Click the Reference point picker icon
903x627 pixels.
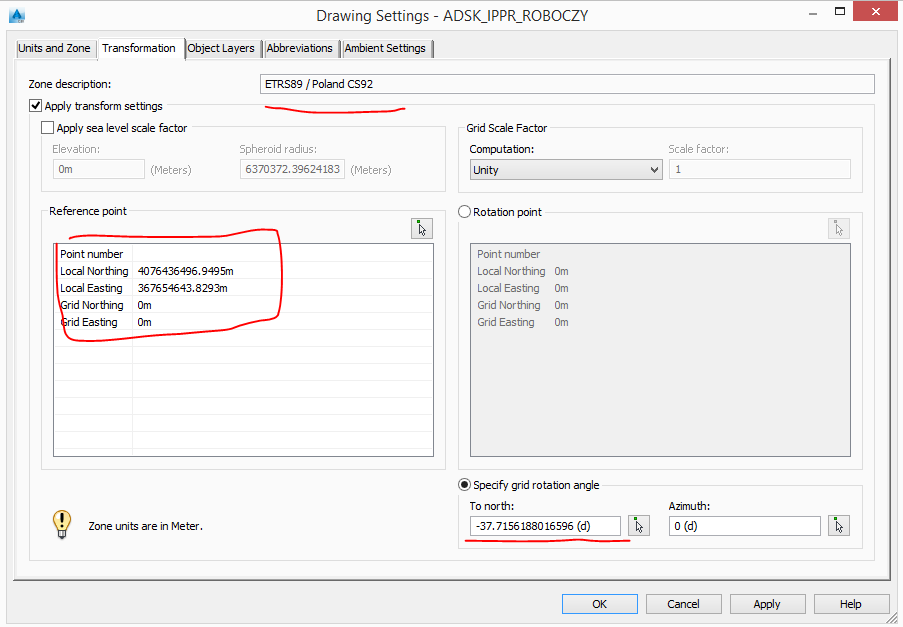[x=421, y=228]
